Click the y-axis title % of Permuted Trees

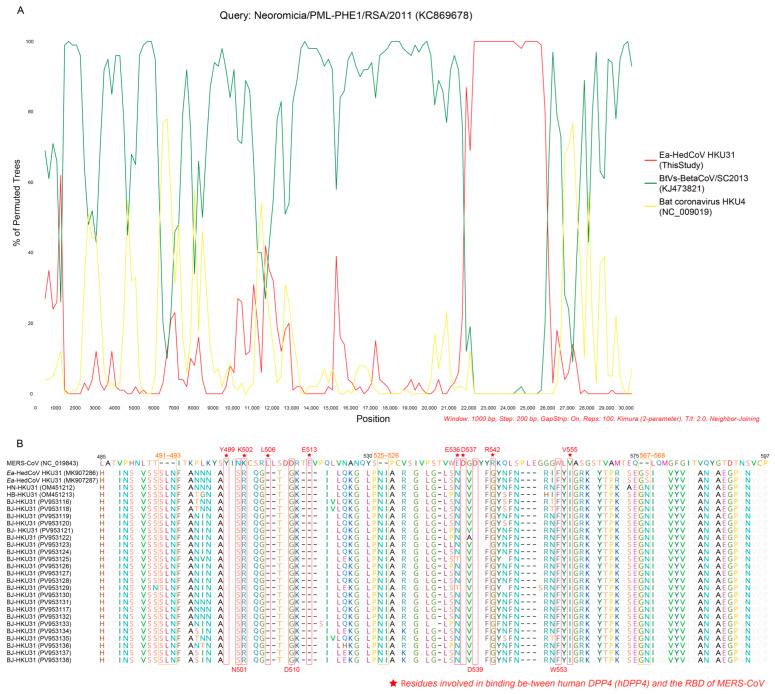pos(17,203)
